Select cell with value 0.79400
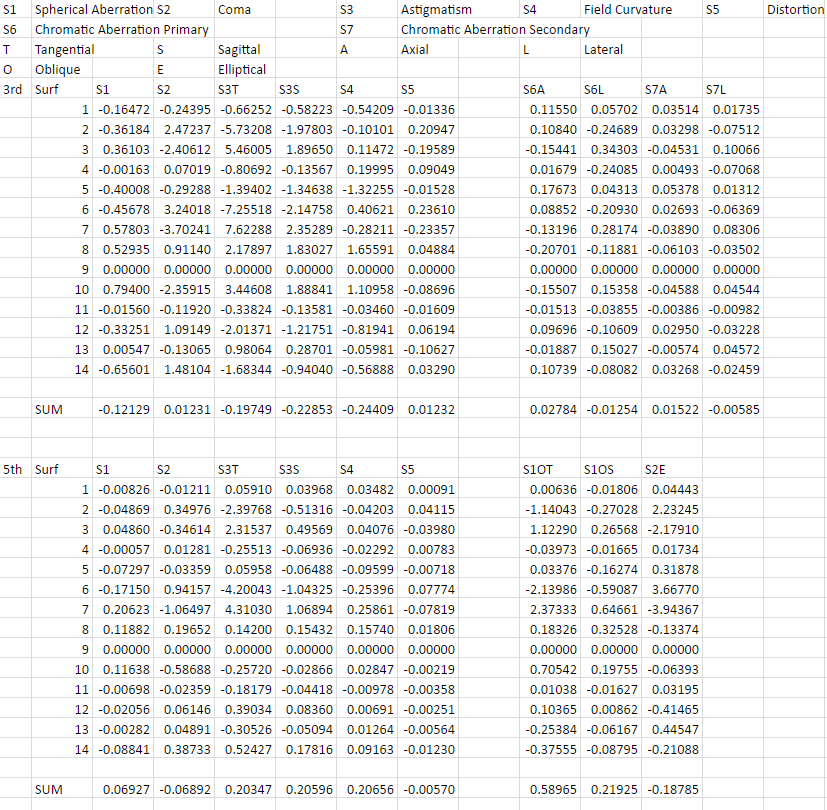 (x=123, y=290)
